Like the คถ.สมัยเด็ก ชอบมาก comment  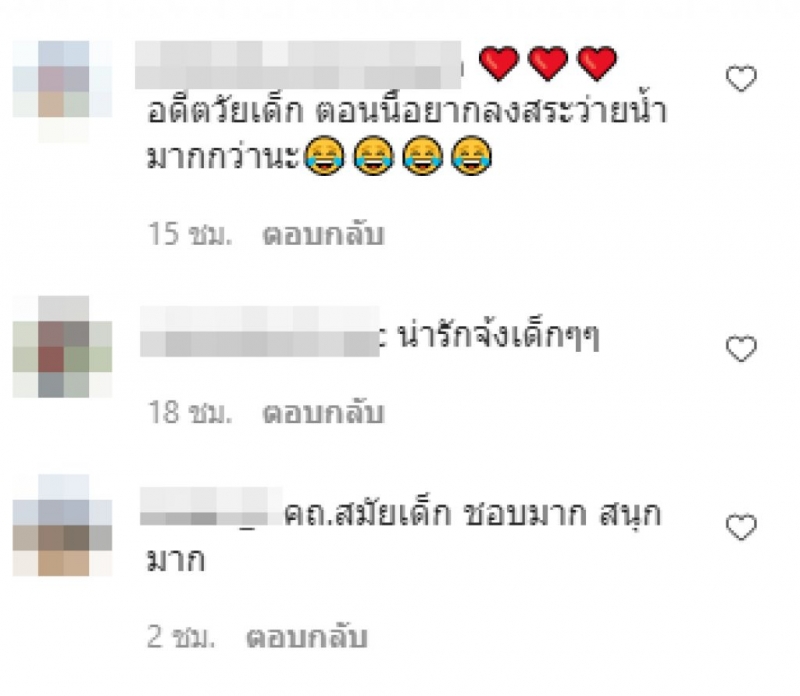(741, 527)
